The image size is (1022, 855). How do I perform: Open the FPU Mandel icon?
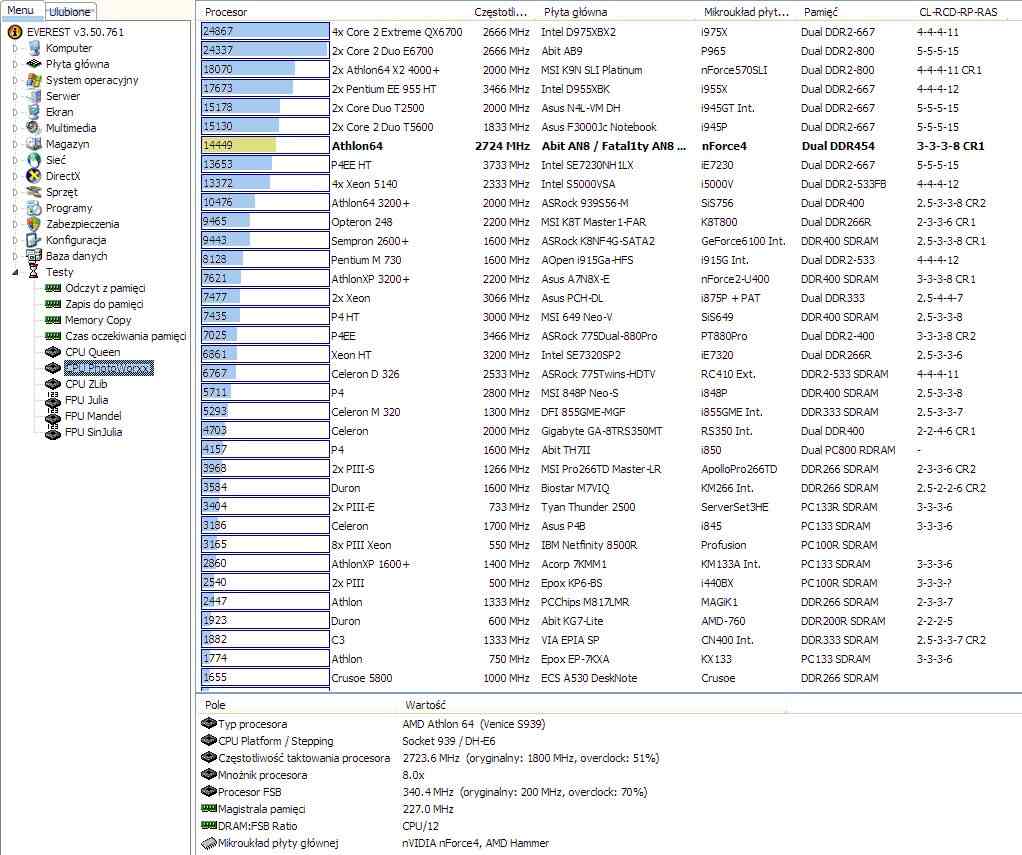click(53, 416)
